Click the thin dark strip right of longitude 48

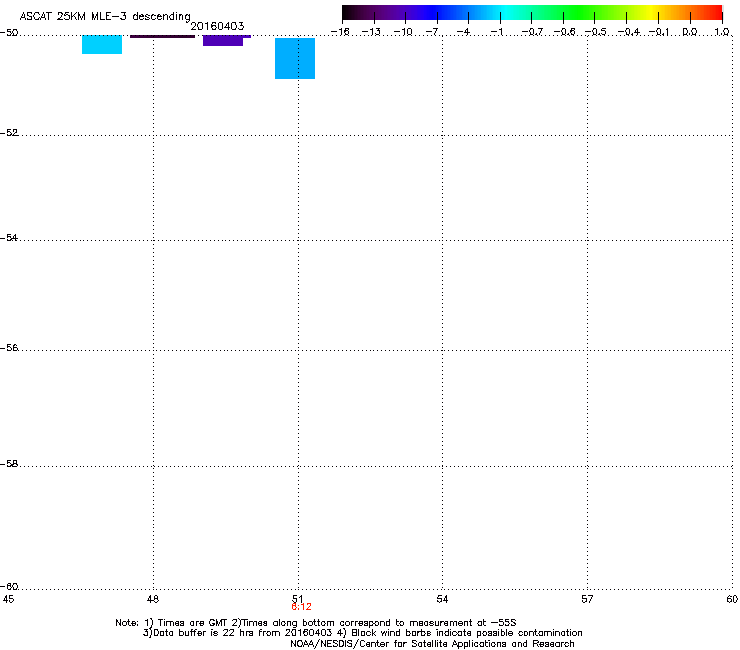[x=162, y=36]
